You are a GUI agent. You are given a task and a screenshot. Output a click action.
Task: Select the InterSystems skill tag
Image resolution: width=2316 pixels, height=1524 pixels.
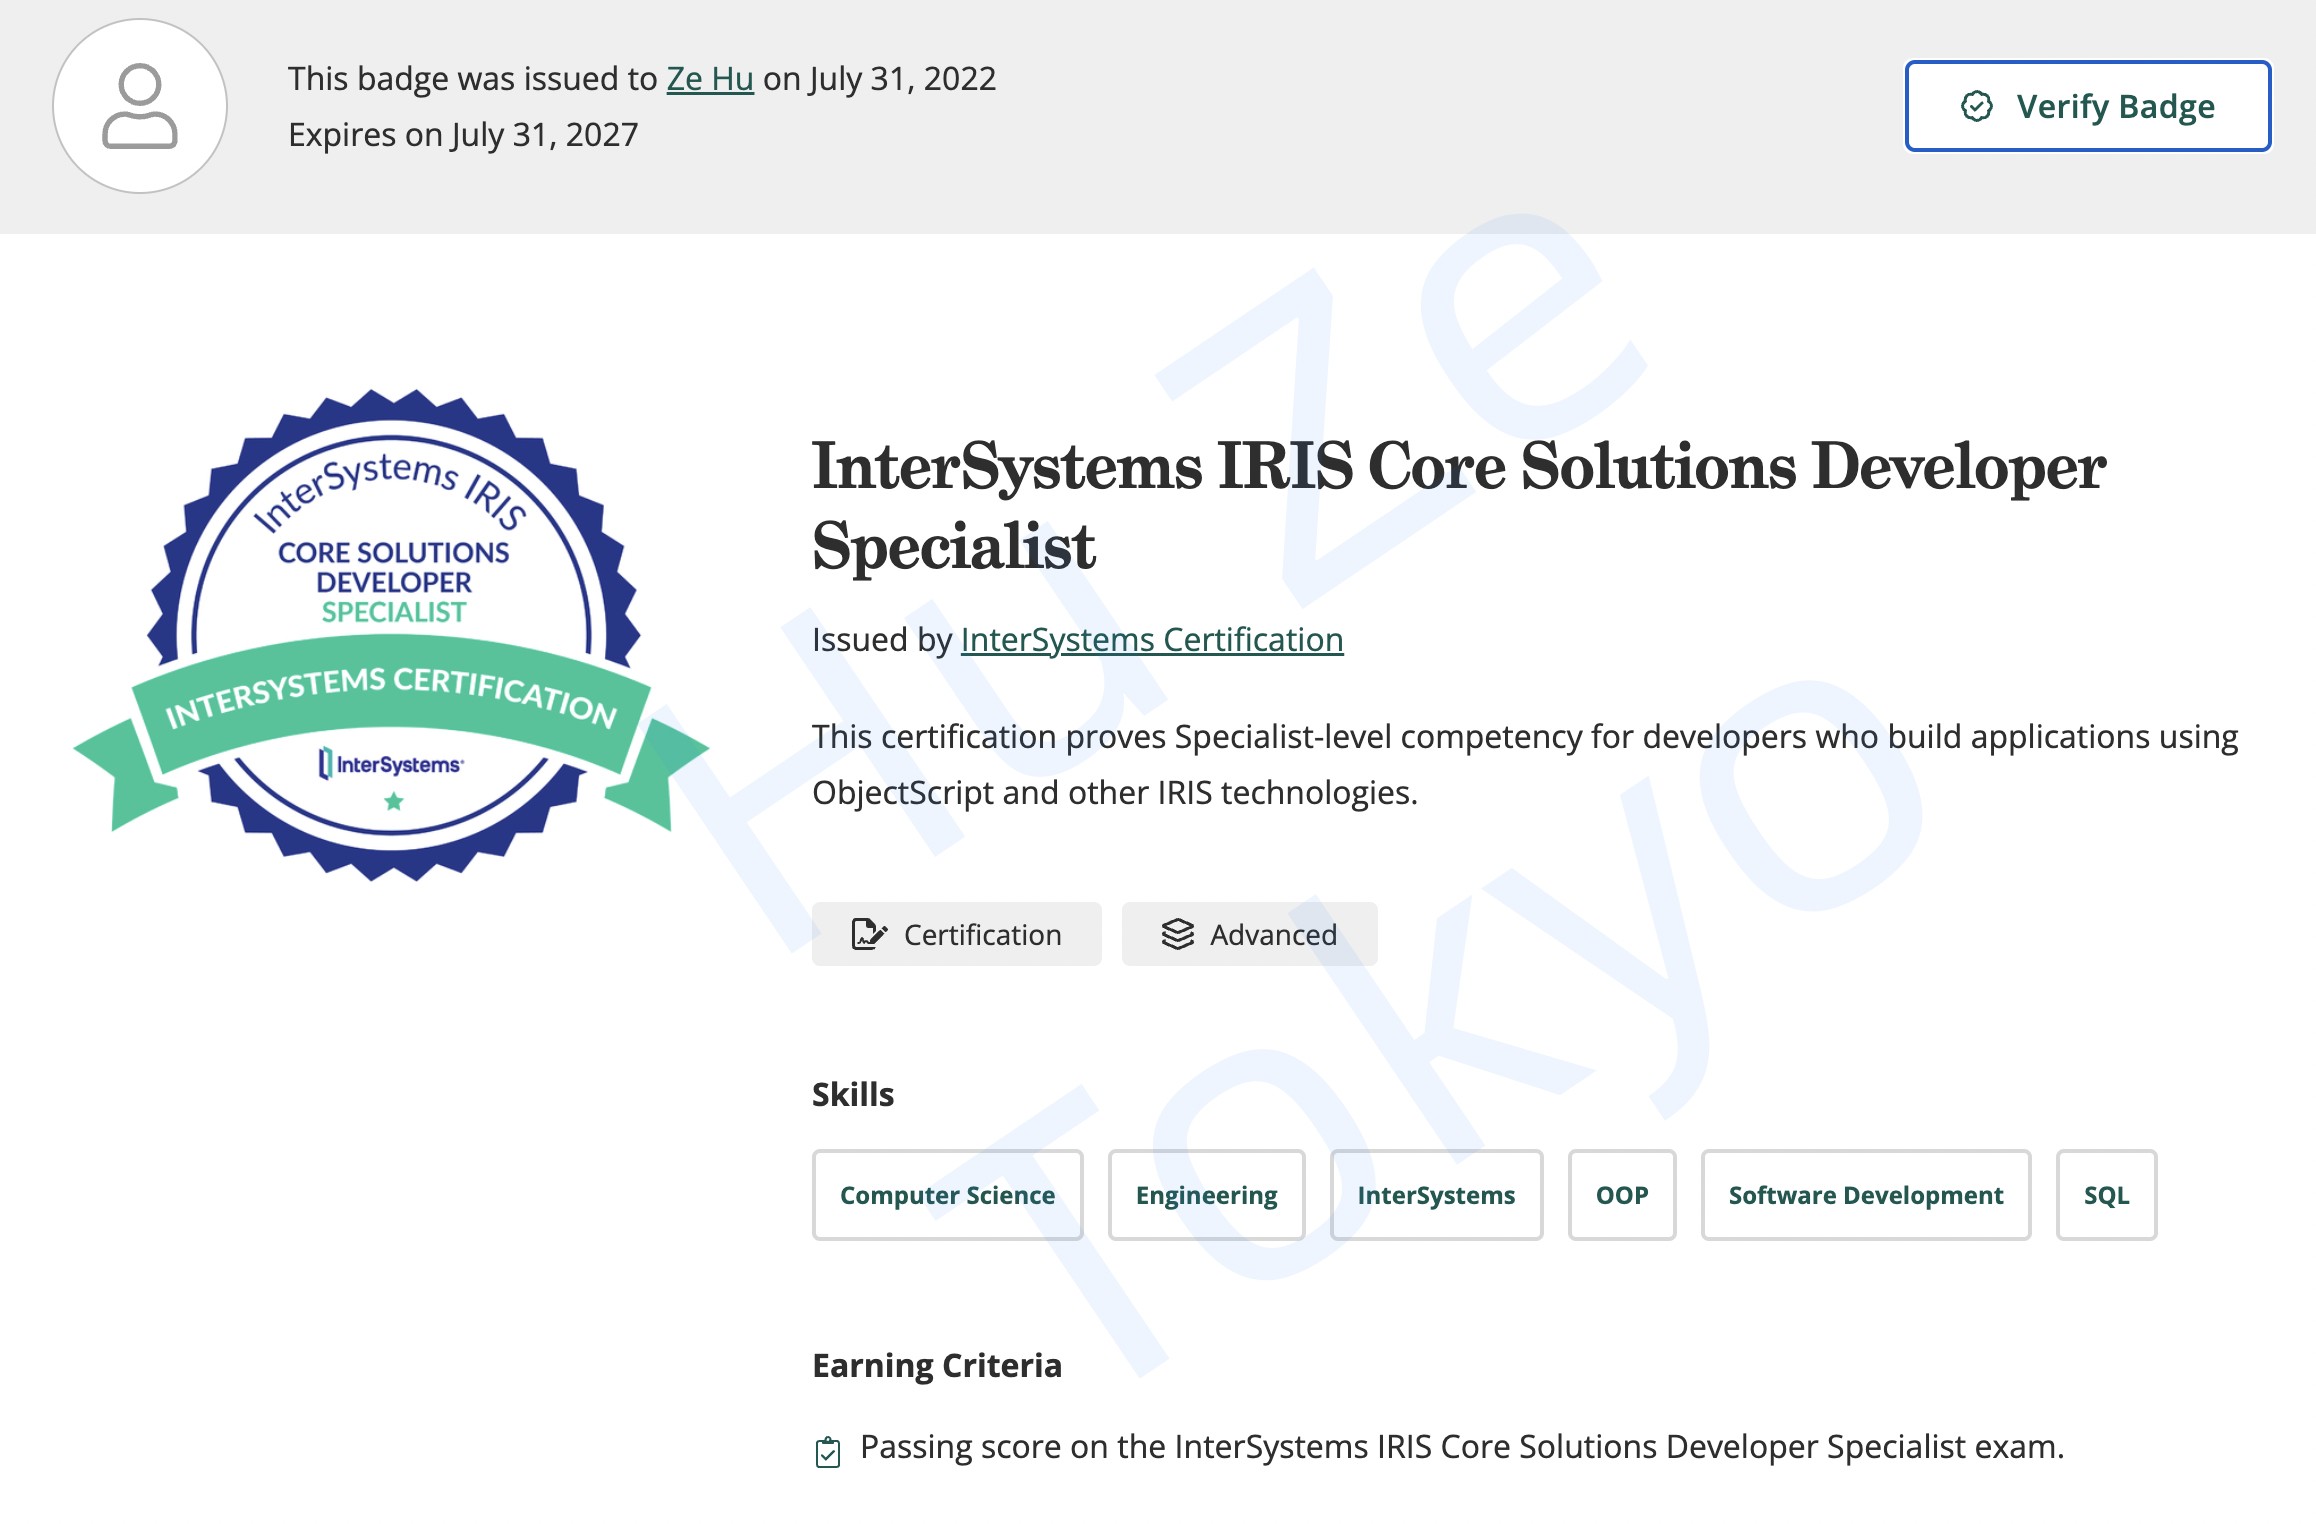pos(1437,1195)
